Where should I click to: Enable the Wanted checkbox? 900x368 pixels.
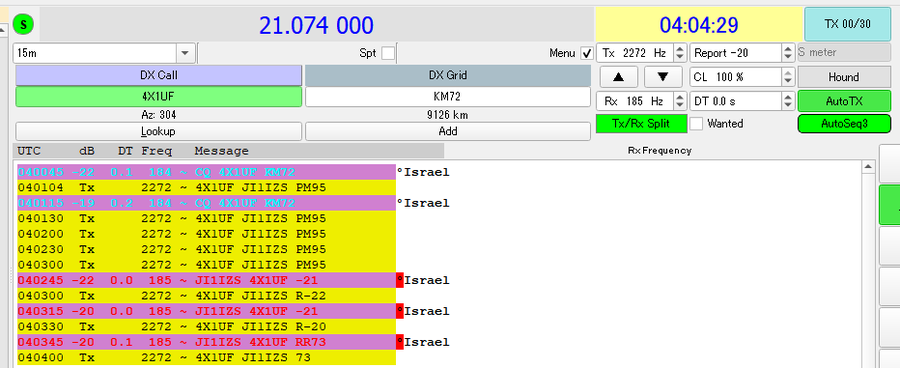coord(696,123)
